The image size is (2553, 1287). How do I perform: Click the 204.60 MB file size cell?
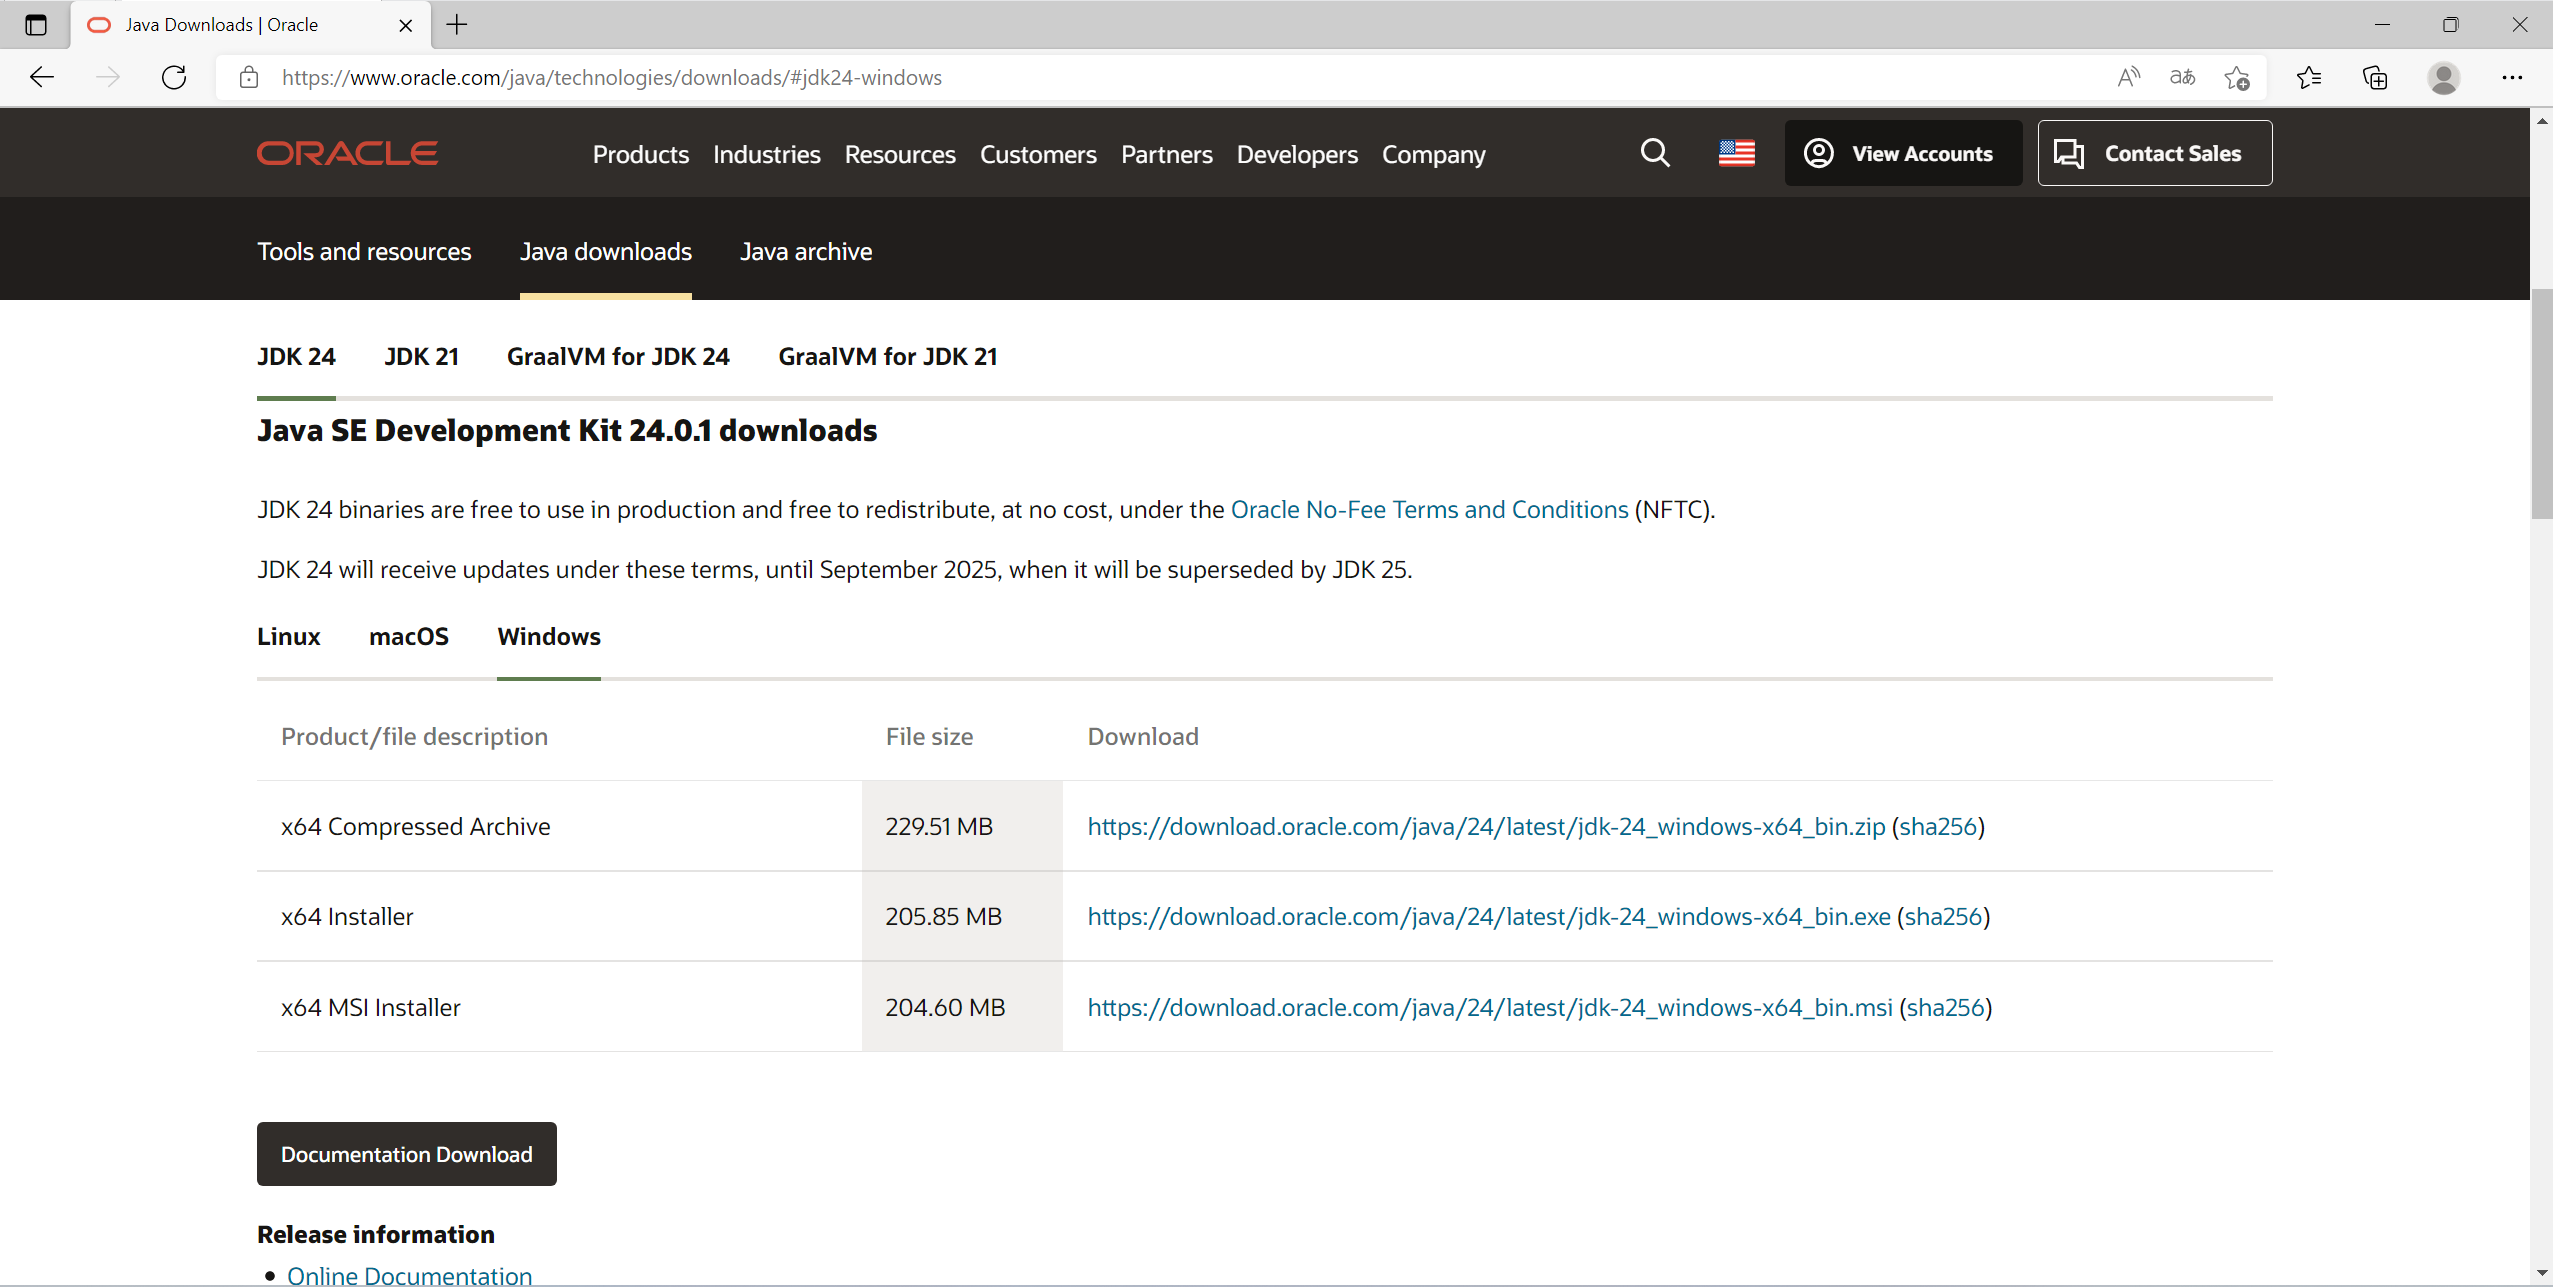point(961,1007)
